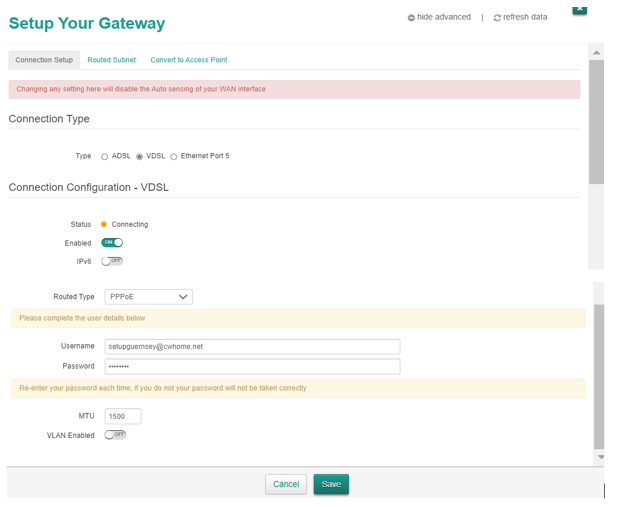This screenshot has width=617, height=507.
Task: Close the gateway setup dialog
Action: (x=579, y=8)
